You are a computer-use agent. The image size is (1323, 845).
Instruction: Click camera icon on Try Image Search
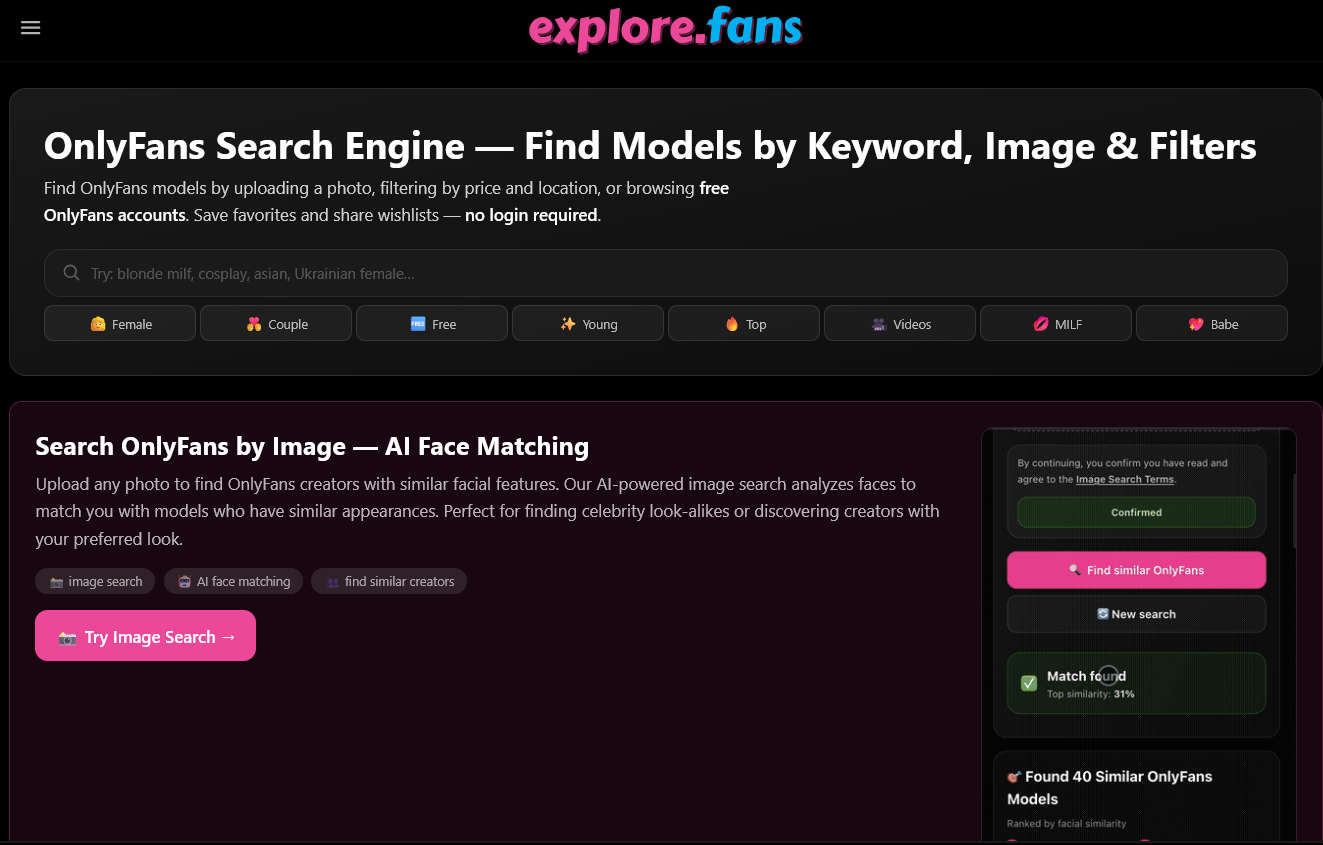(68, 638)
